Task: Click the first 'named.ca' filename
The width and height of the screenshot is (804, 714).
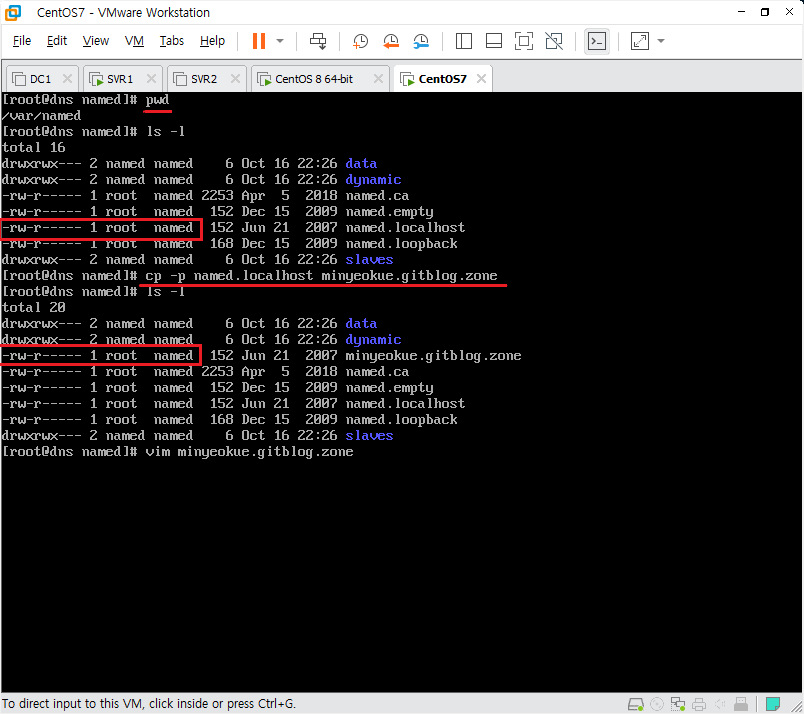Action: [377, 195]
